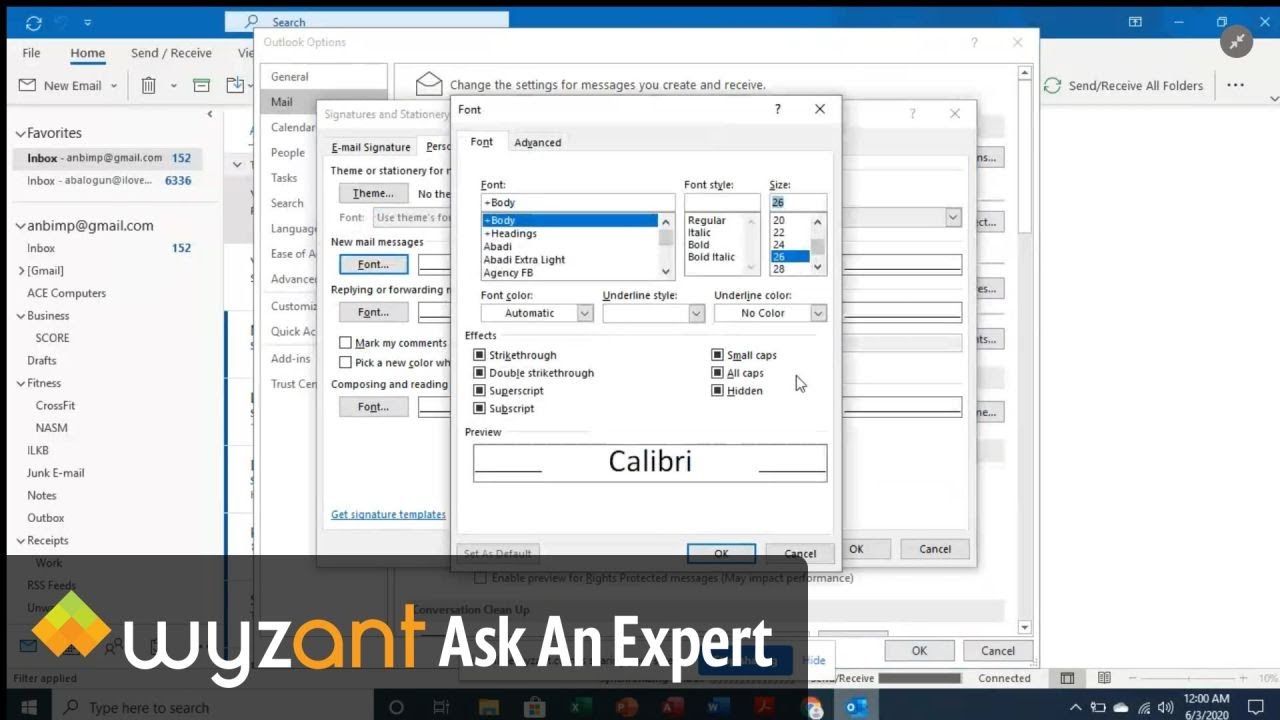Click the normal view icon in status bar
Viewport: 1280px width, 720px height.
[x=1067, y=678]
